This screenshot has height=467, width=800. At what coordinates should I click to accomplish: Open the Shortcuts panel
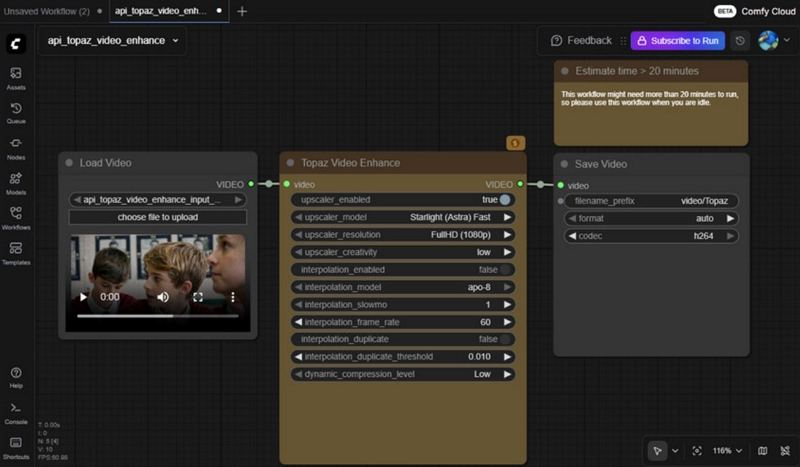tap(16, 447)
